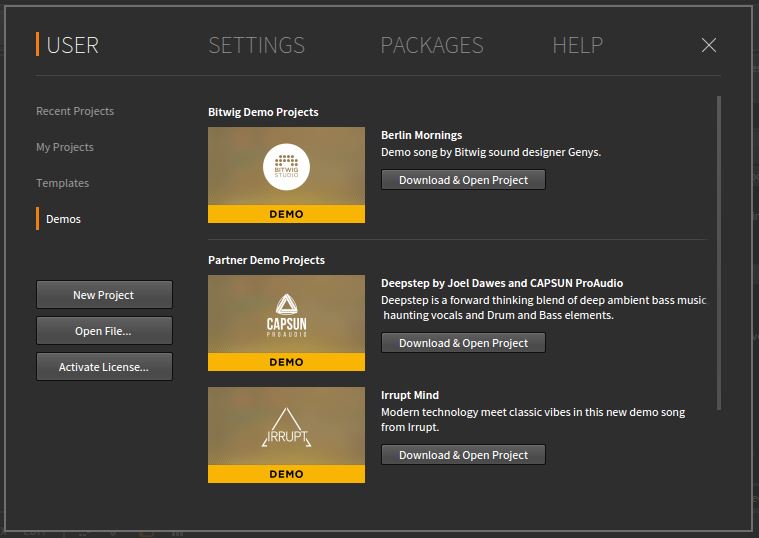Click the New Project button
Image resolution: width=759 pixels, height=538 pixels.
tap(104, 295)
